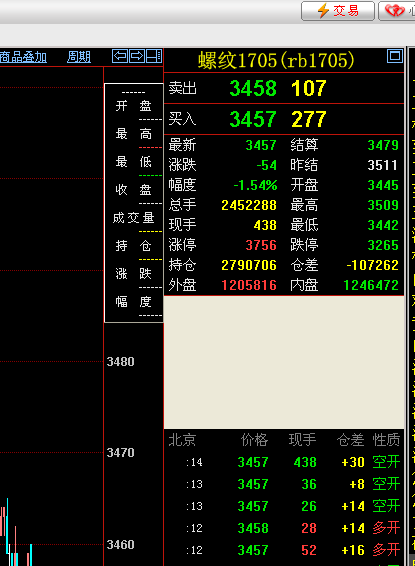Click the 性质 column header in tick list
Image resolution: width=415 pixels, height=566 pixels.
[386, 440]
